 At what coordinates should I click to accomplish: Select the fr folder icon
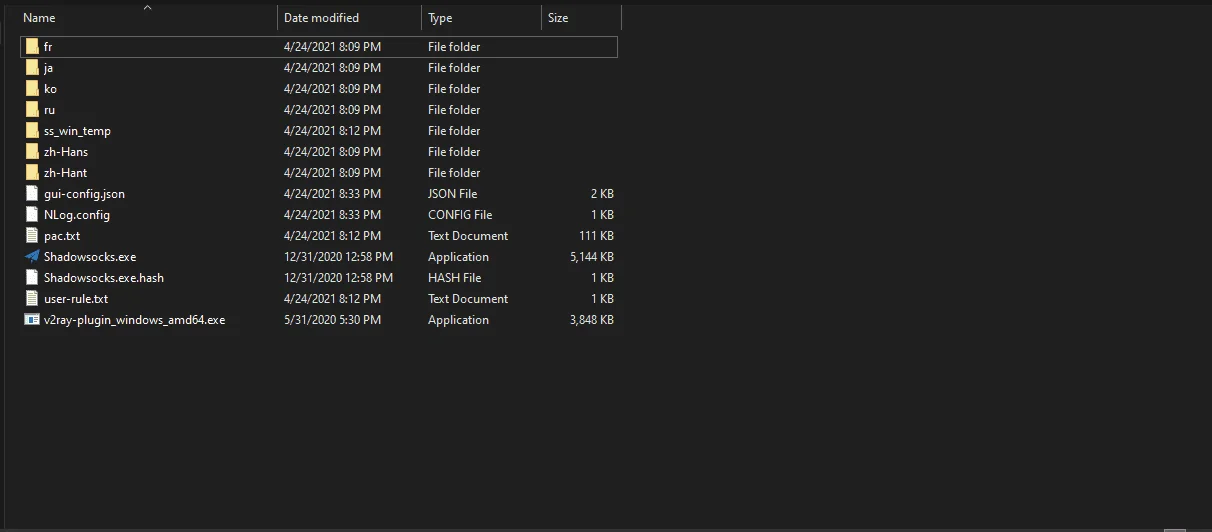(x=32, y=47)
